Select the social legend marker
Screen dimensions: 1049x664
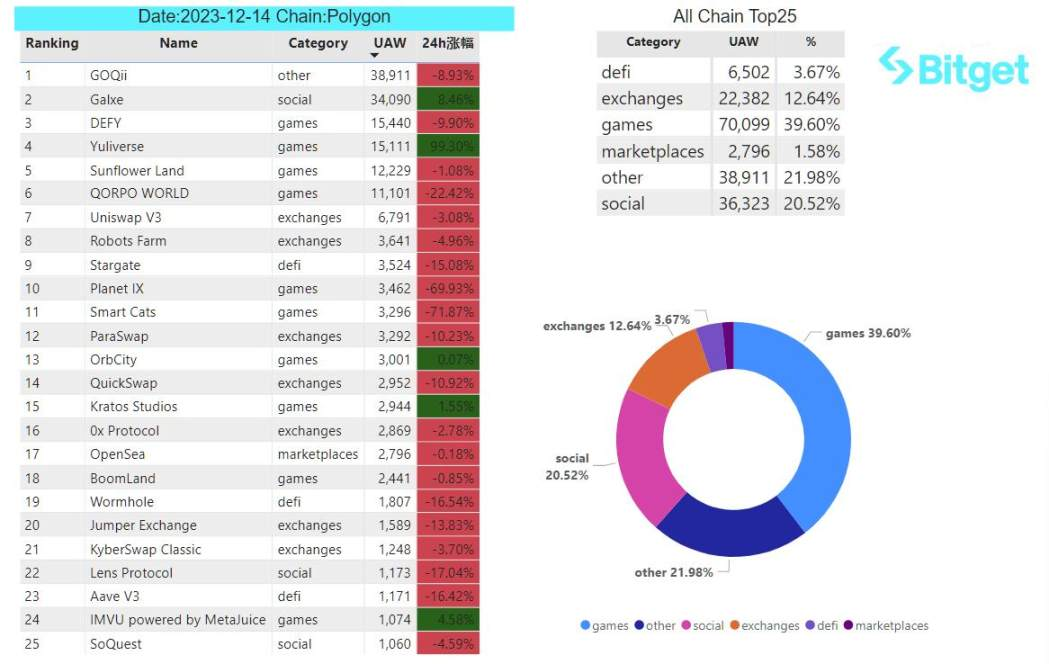point(686,625)
